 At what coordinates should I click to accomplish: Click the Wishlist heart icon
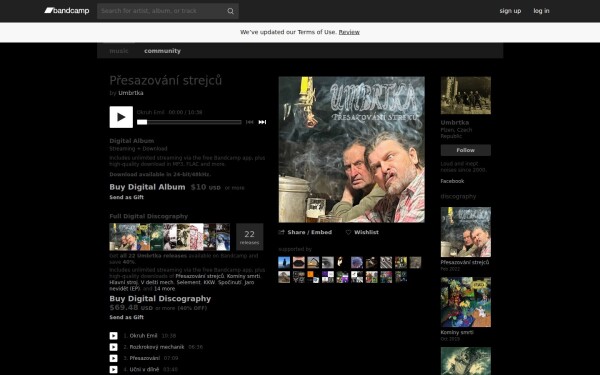tap(348, 232)
